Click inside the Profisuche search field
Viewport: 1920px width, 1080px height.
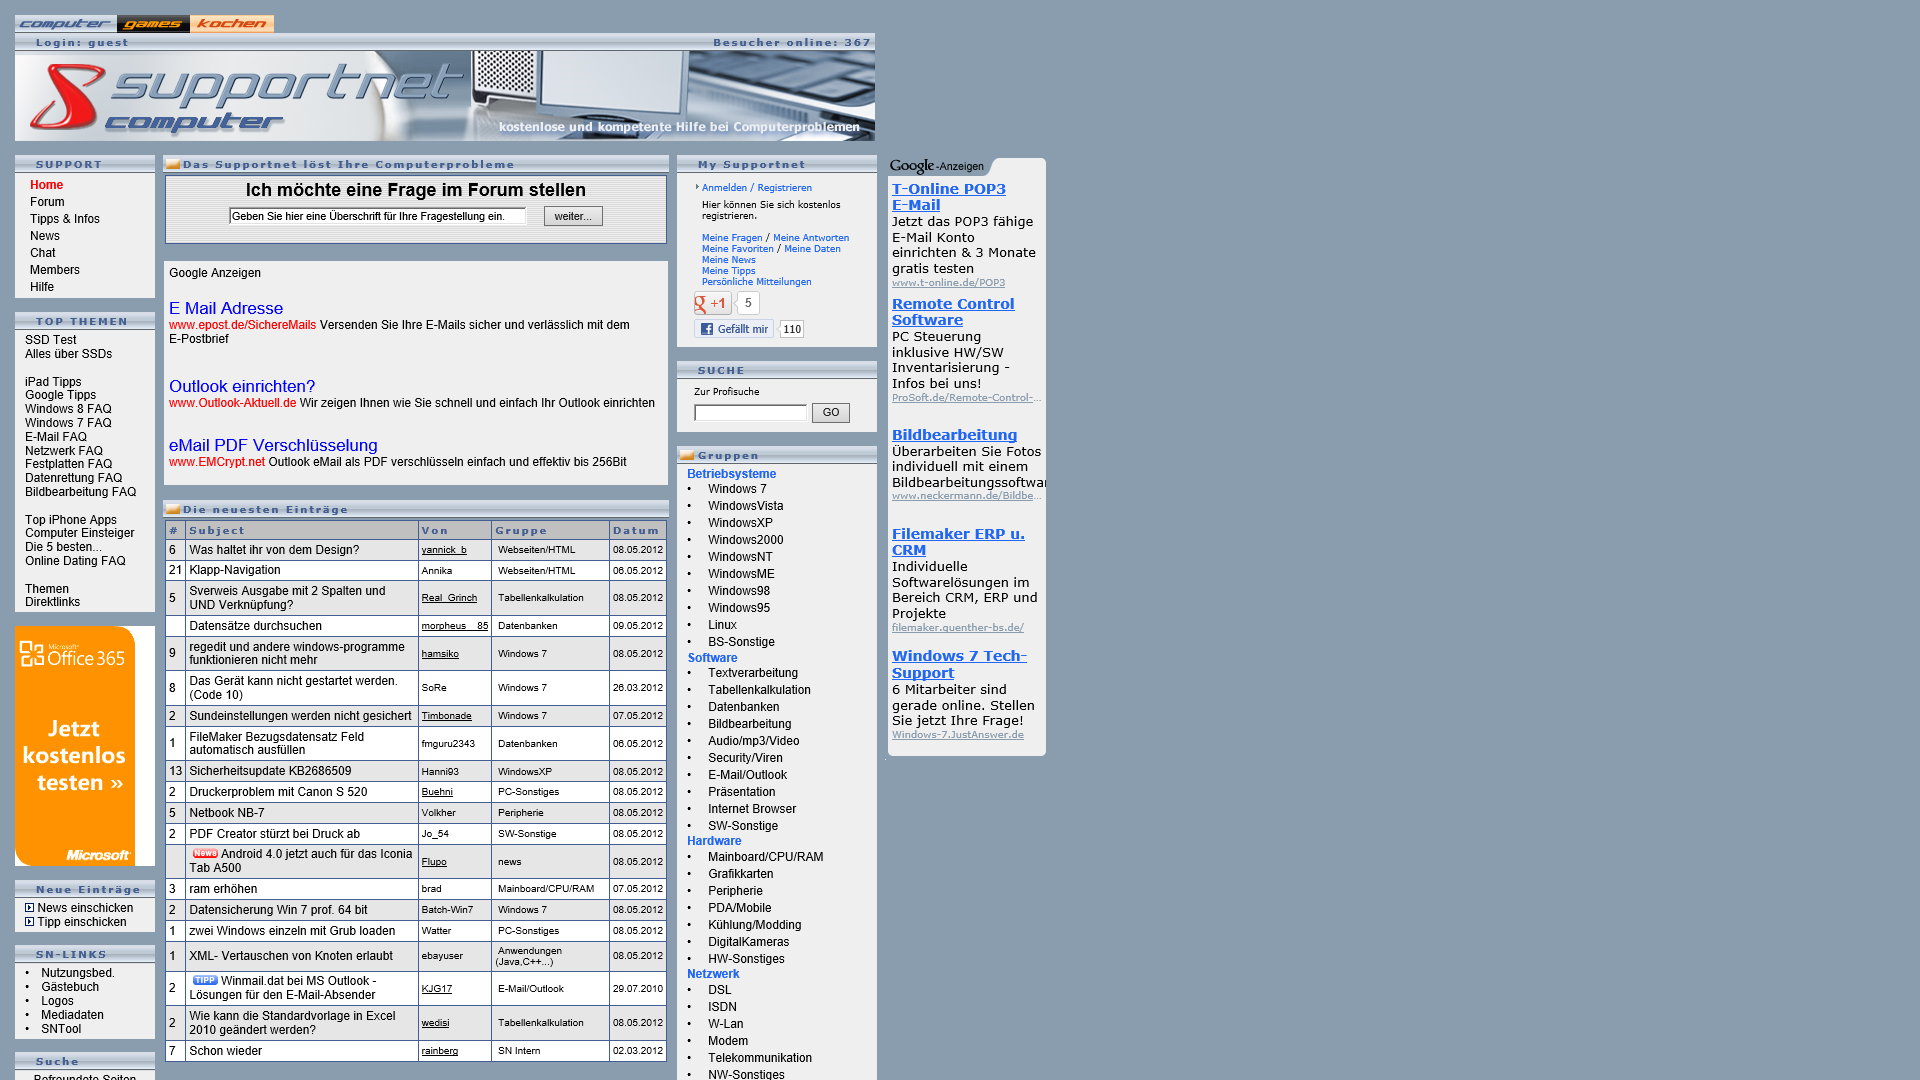[749, 412]
